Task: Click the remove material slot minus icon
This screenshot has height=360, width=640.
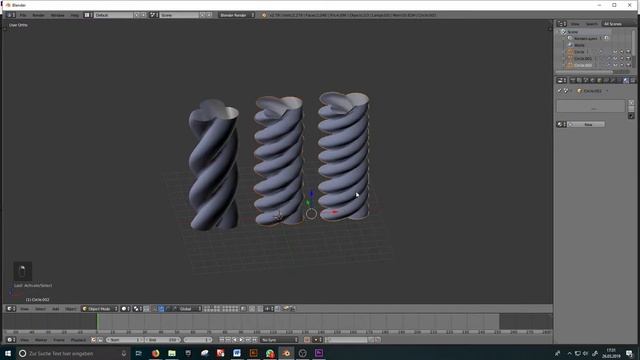Action: [x=631, y=109]
